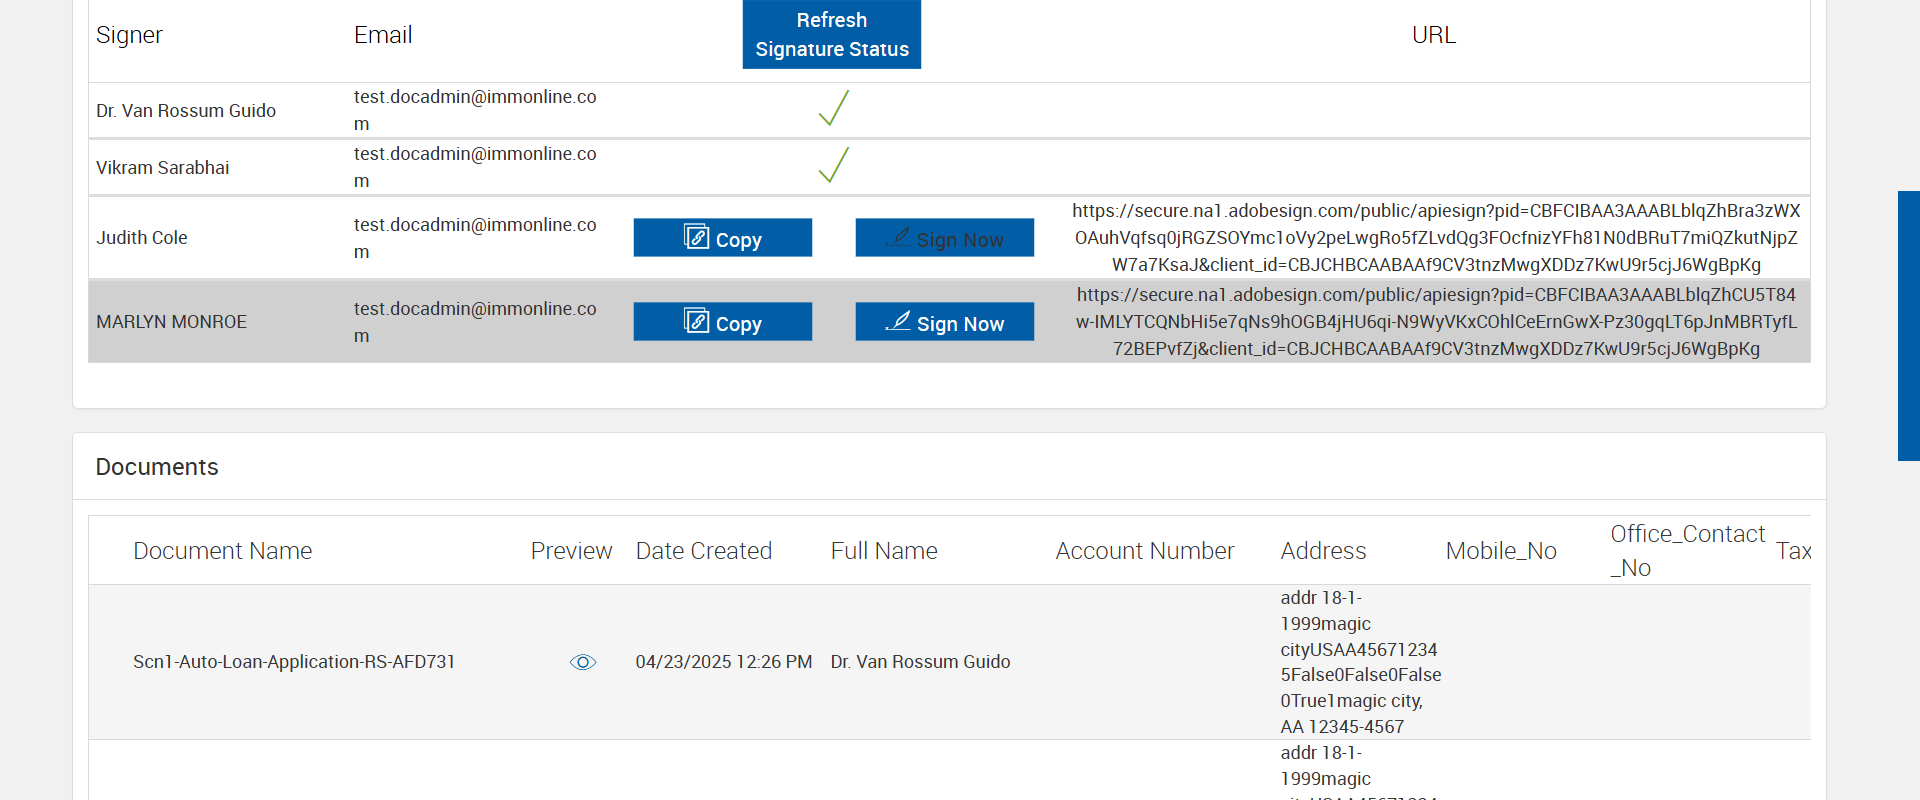1920x800 pixels.
Task: Click the Mobile_No column header
Action: point(1501,551)
